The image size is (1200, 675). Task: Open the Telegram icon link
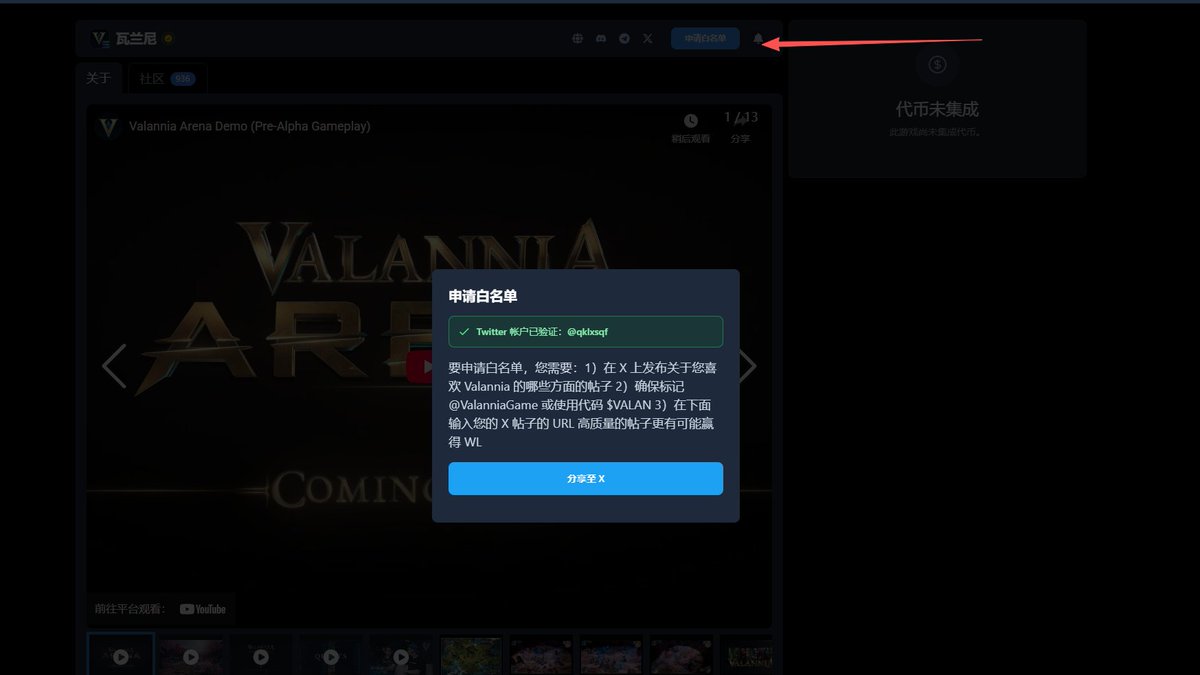coord(624,39)
